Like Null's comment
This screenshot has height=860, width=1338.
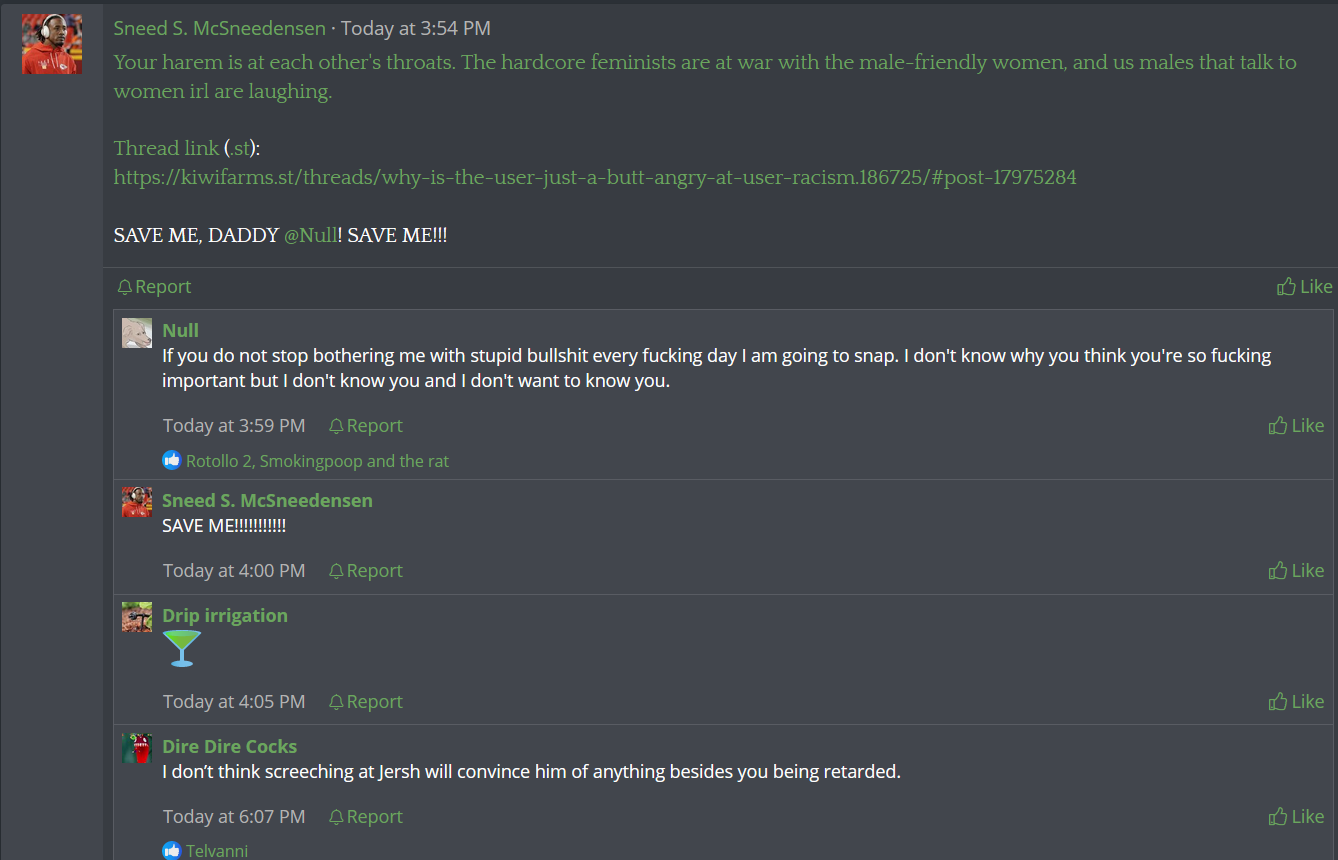coord(1296,426)
